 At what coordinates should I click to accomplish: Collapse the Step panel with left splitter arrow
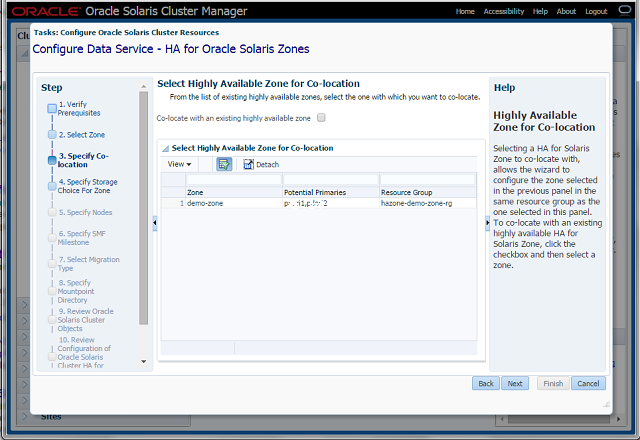point(155,223)
